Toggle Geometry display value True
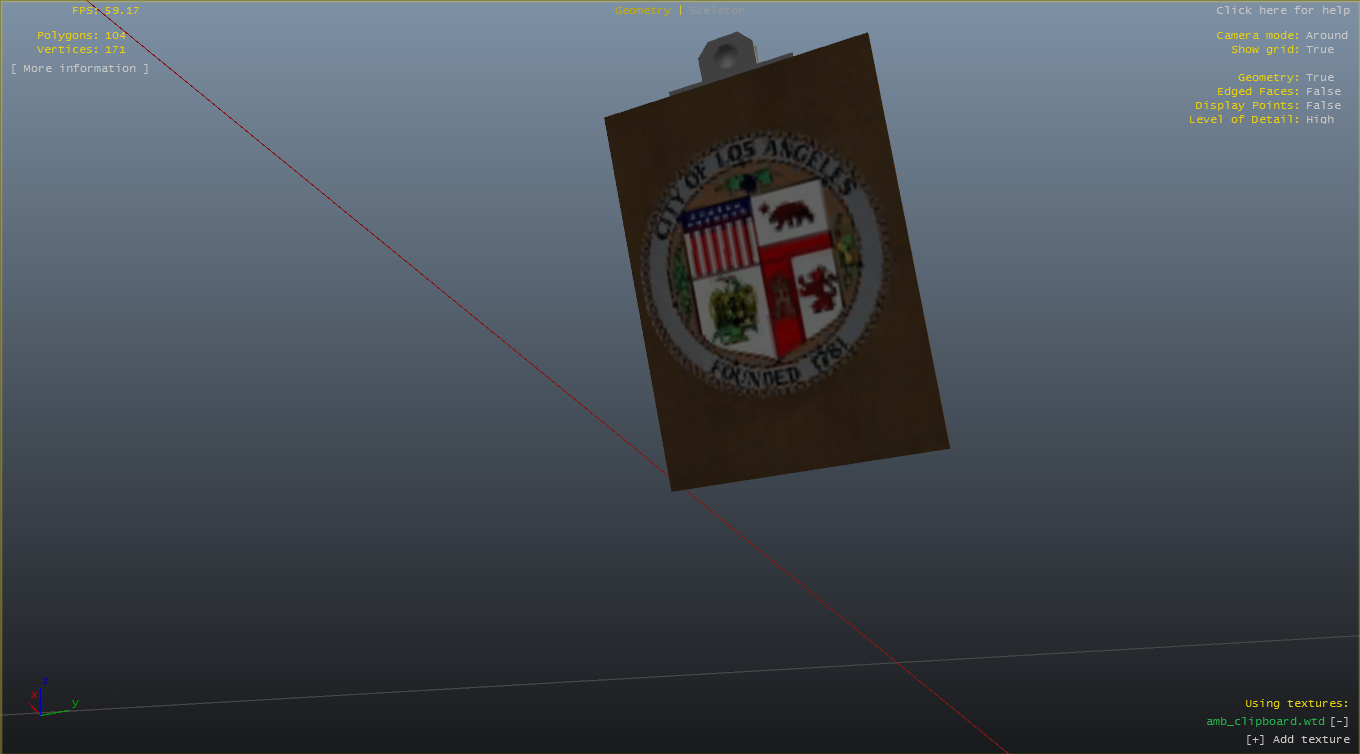This screenshot has width=1360, height=754. pos(1319,78)
